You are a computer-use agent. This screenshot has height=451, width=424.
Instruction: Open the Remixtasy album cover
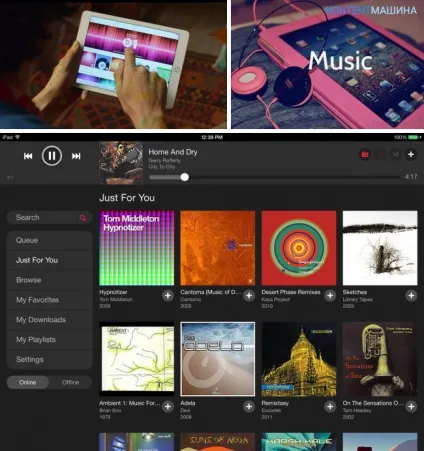click(299, 359)
